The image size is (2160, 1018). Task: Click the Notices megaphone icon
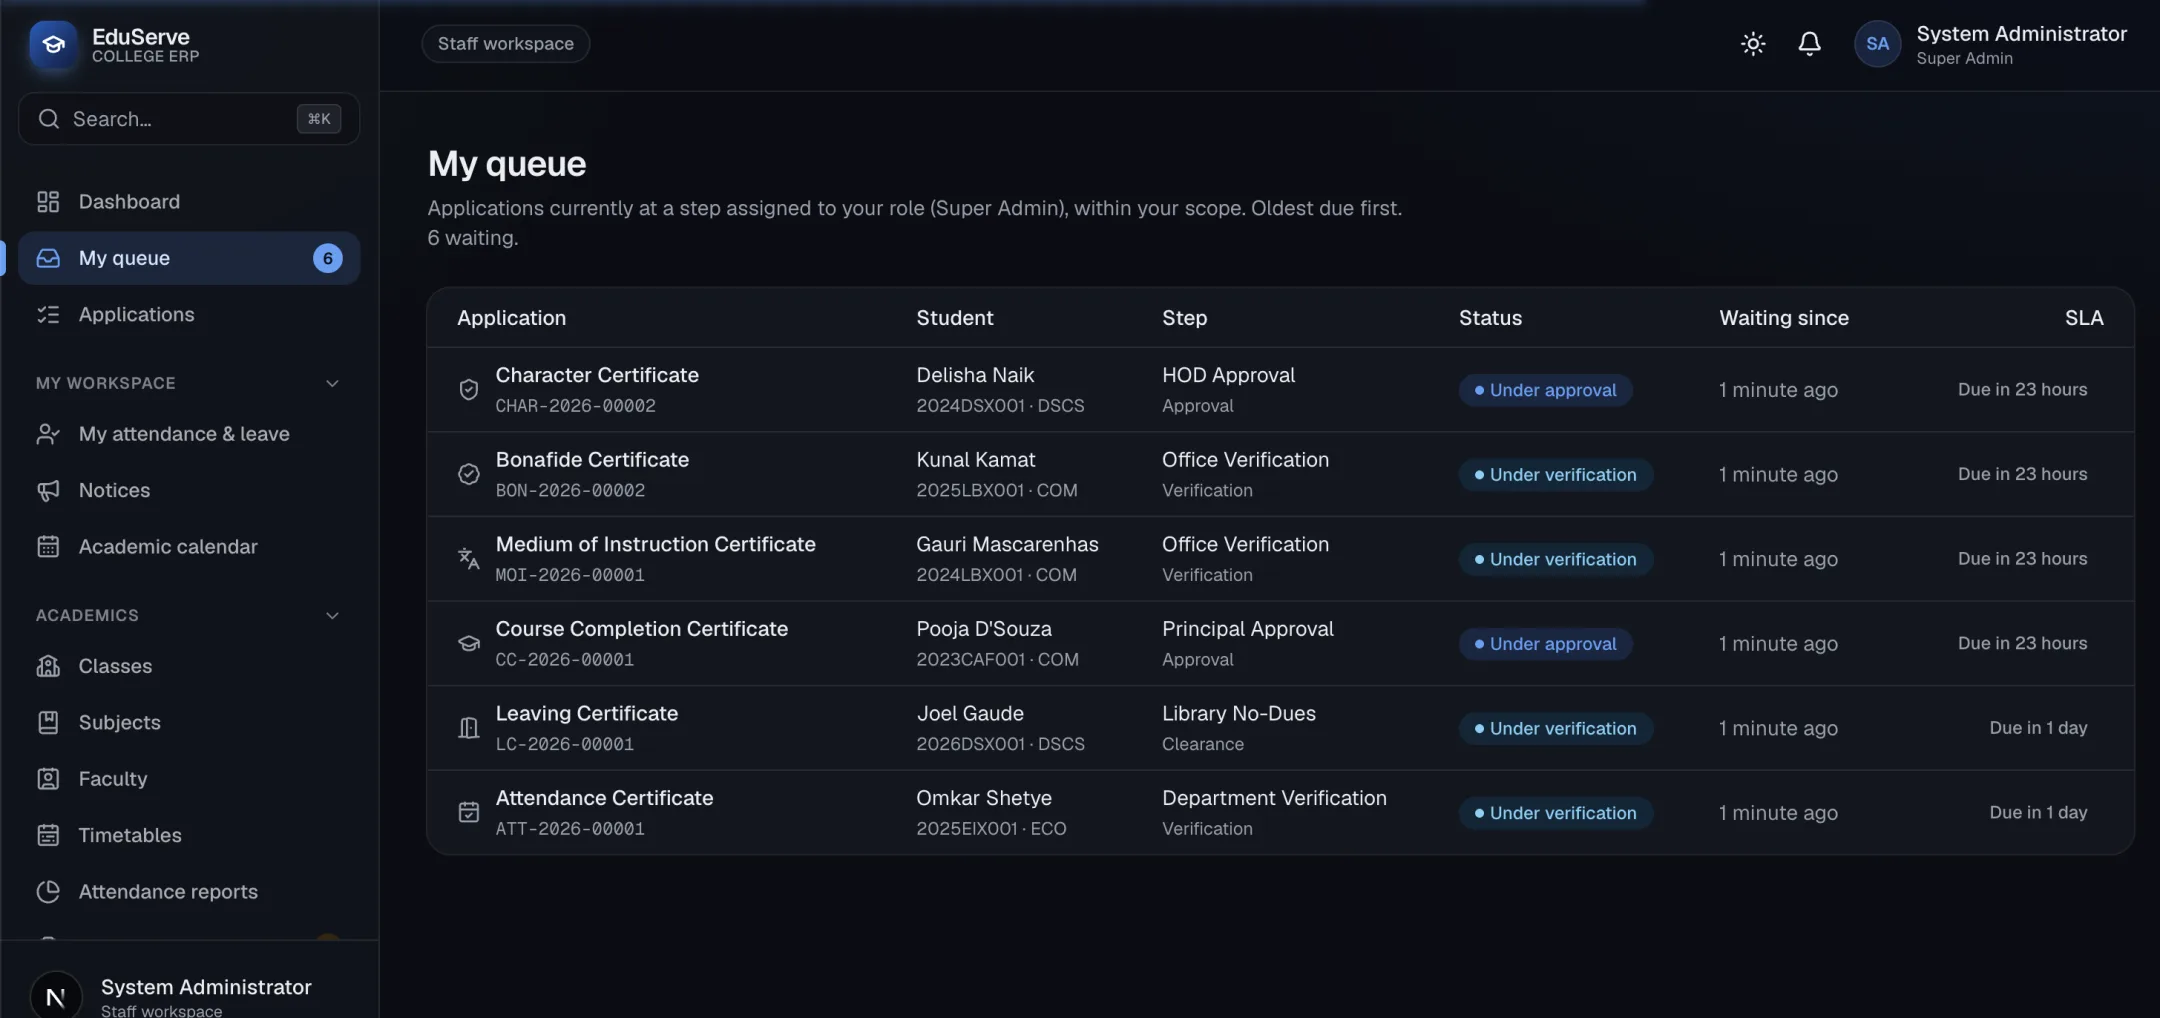pyautogui.click(x=48, y=490)
